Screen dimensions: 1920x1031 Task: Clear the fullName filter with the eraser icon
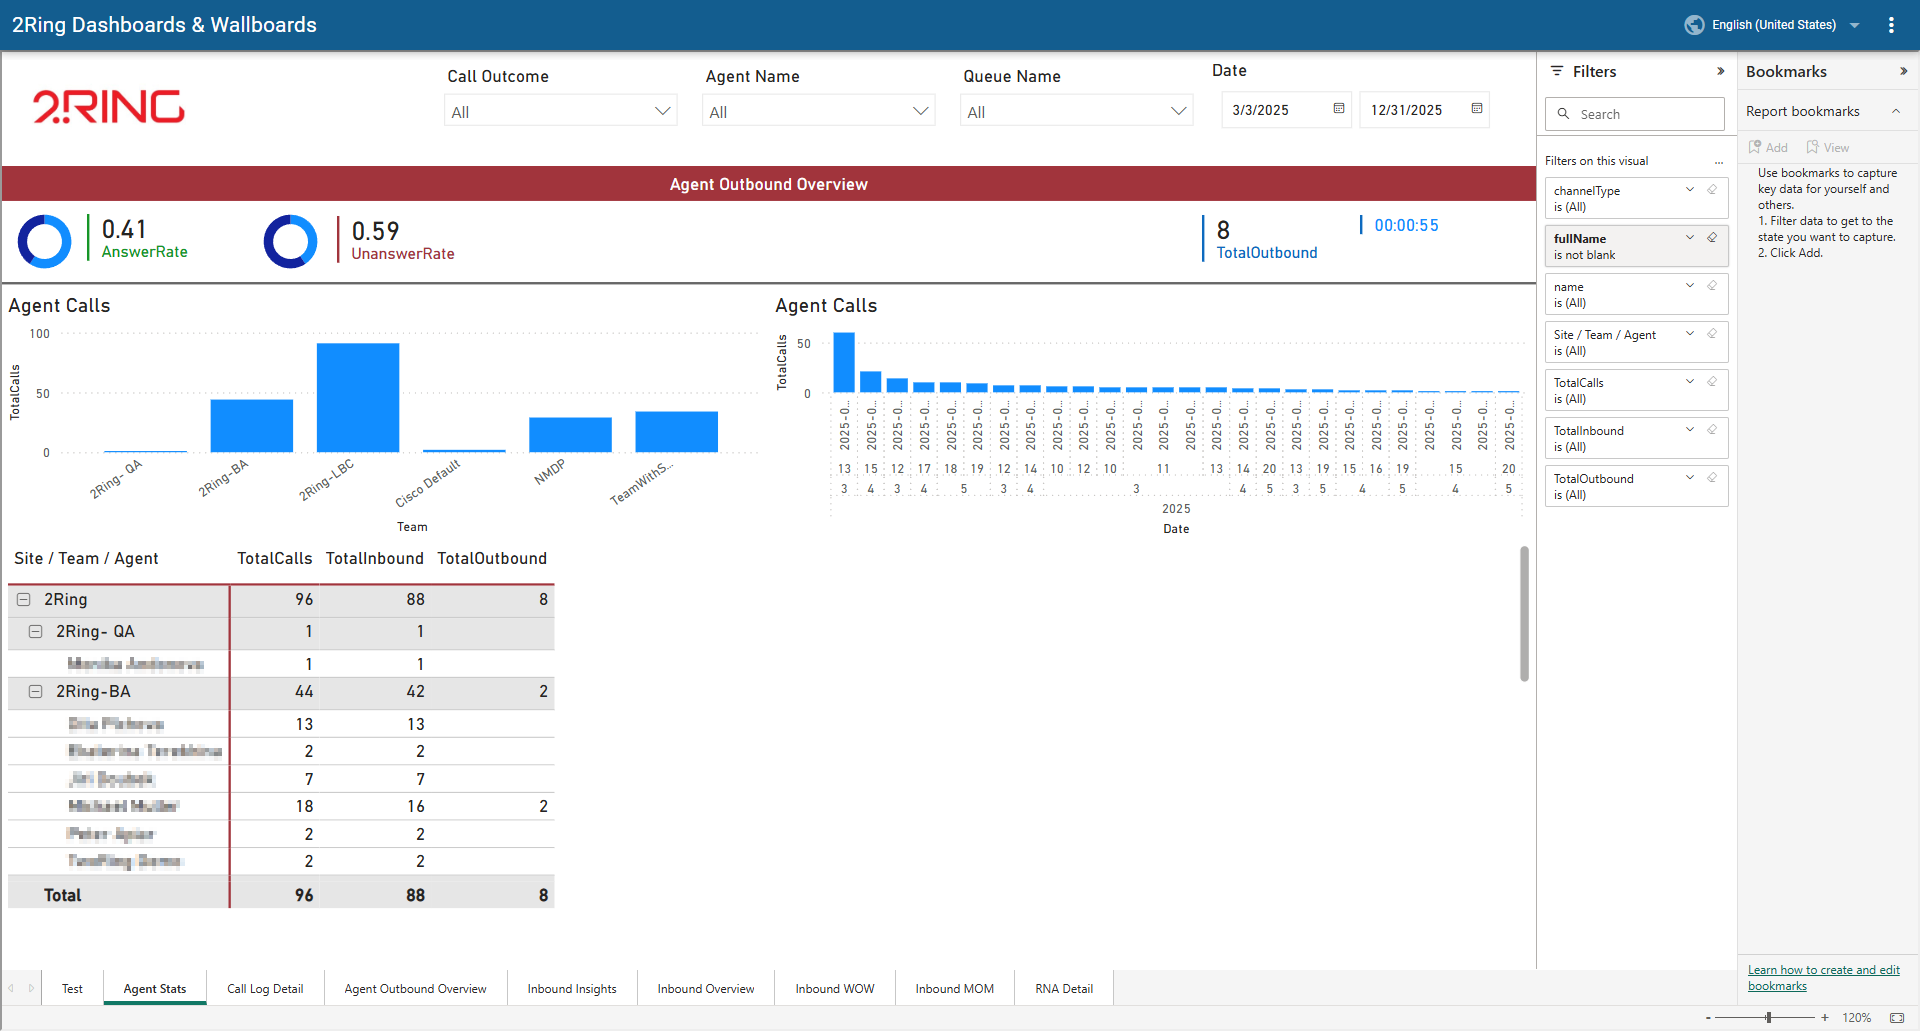click(x=1712, y=238)
